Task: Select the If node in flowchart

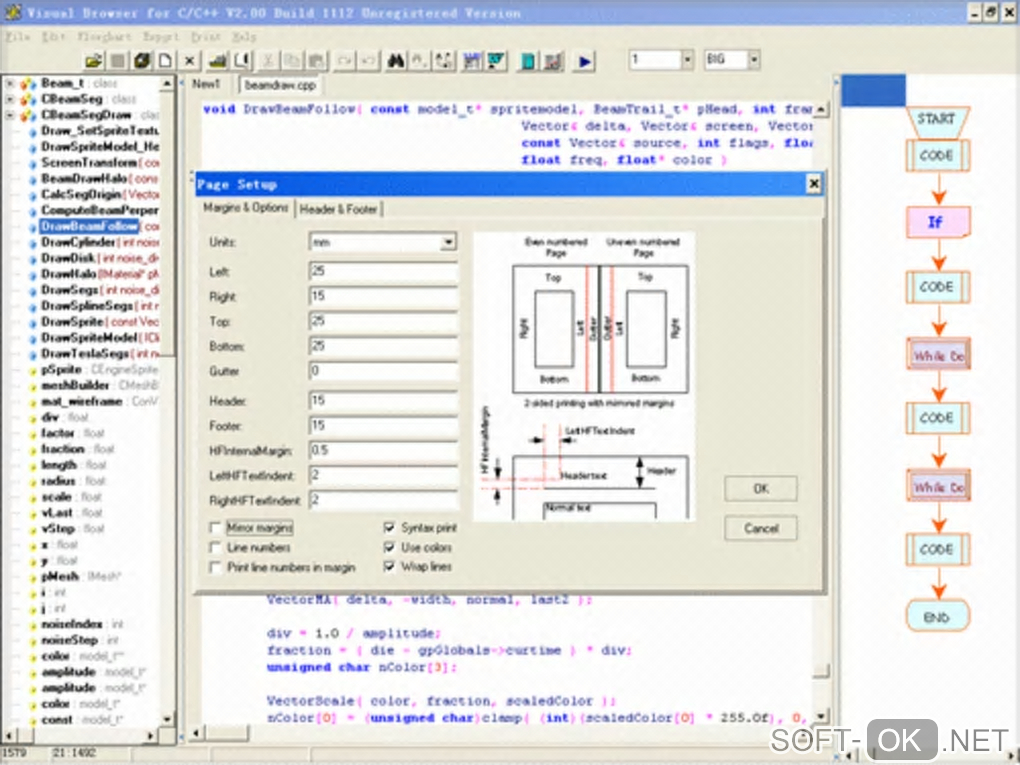Action: [937, 221]
